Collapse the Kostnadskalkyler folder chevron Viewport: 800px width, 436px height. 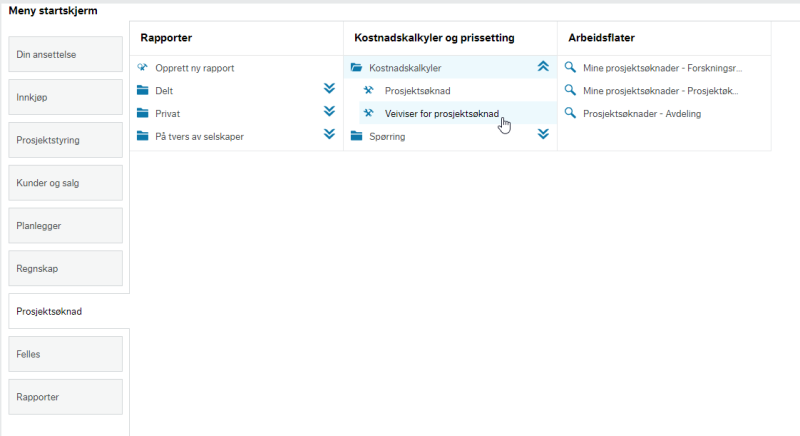coord(543,66)
